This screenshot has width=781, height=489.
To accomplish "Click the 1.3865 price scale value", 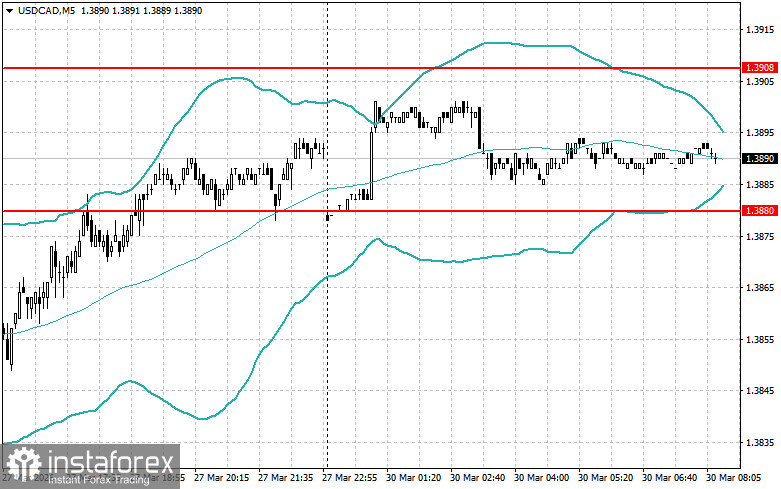I will 759,287.
